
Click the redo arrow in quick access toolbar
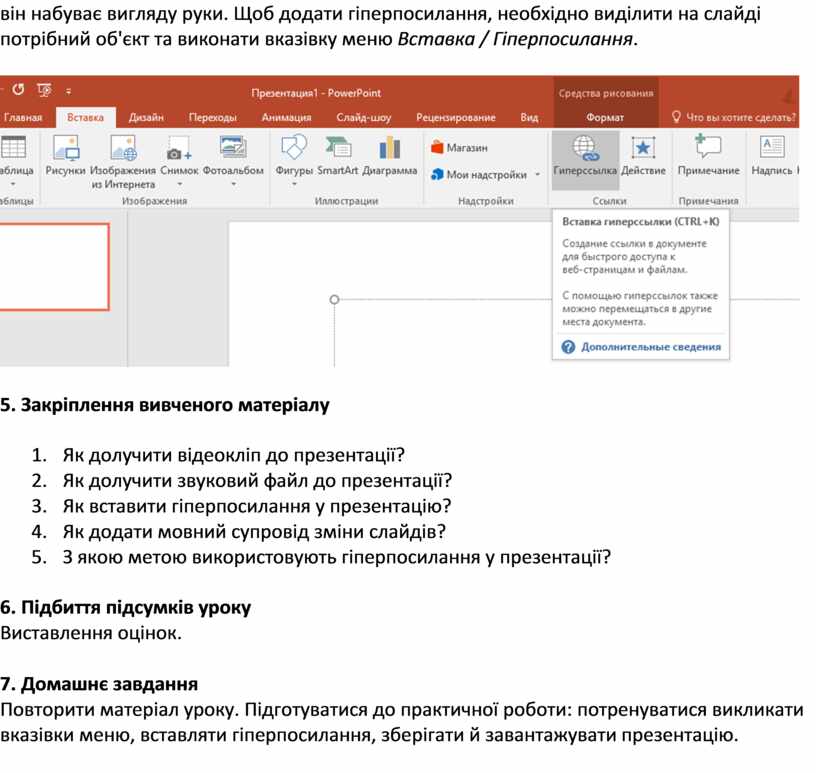(18, 90)
